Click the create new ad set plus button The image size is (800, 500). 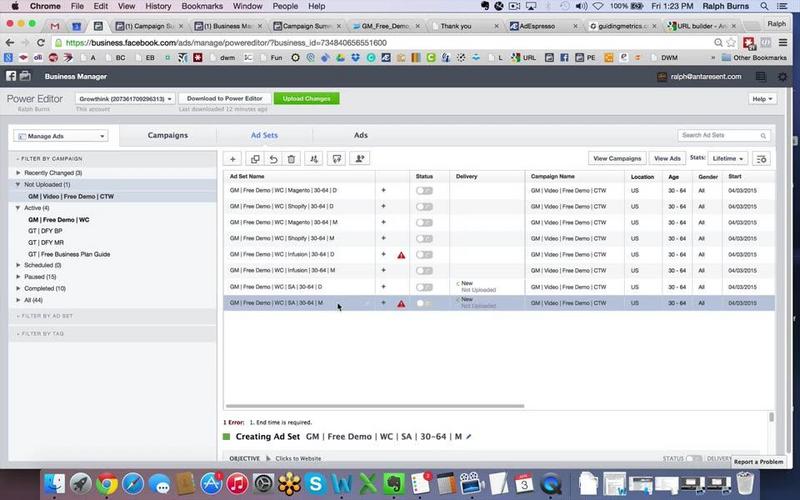[233, 159]
